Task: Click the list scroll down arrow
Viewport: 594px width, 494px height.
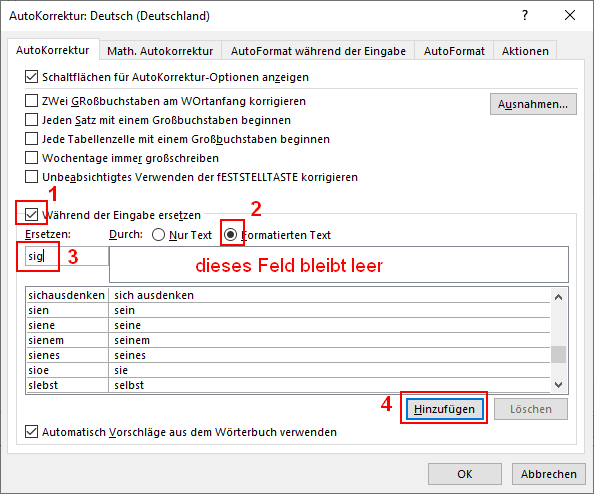Action: click(558, 385)
